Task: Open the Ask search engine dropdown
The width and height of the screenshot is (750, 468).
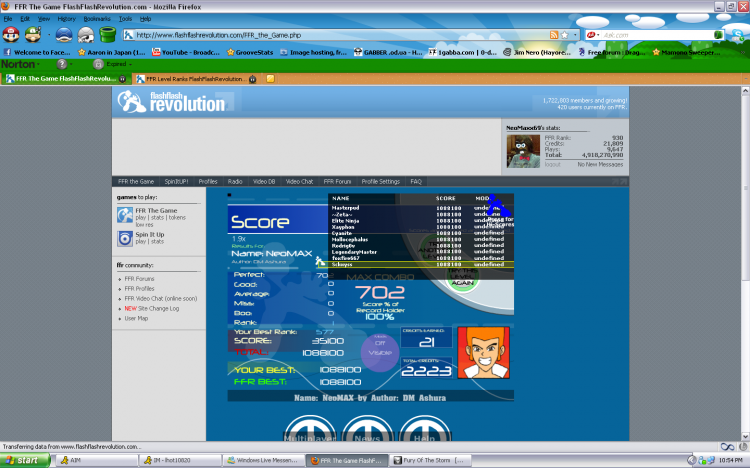Action: point(593,35)
